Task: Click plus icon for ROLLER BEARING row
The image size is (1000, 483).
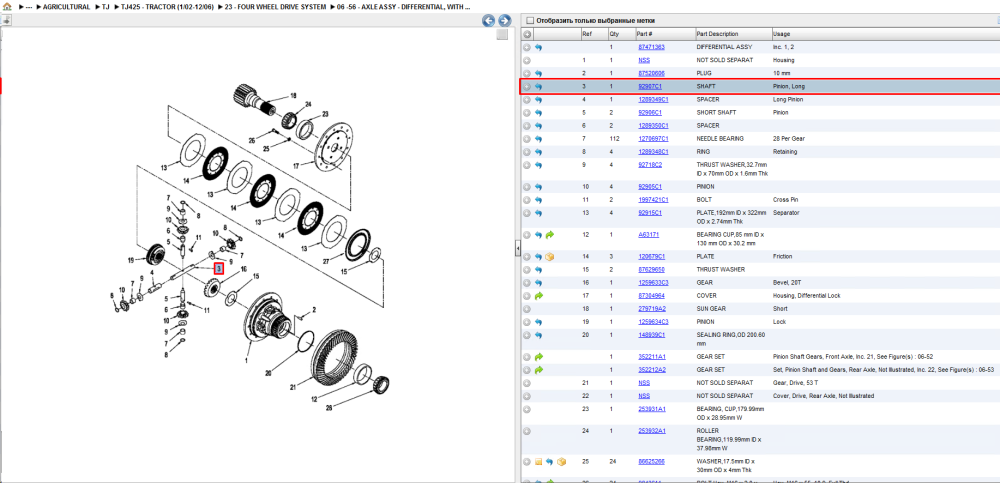Action: coord(527,431)
